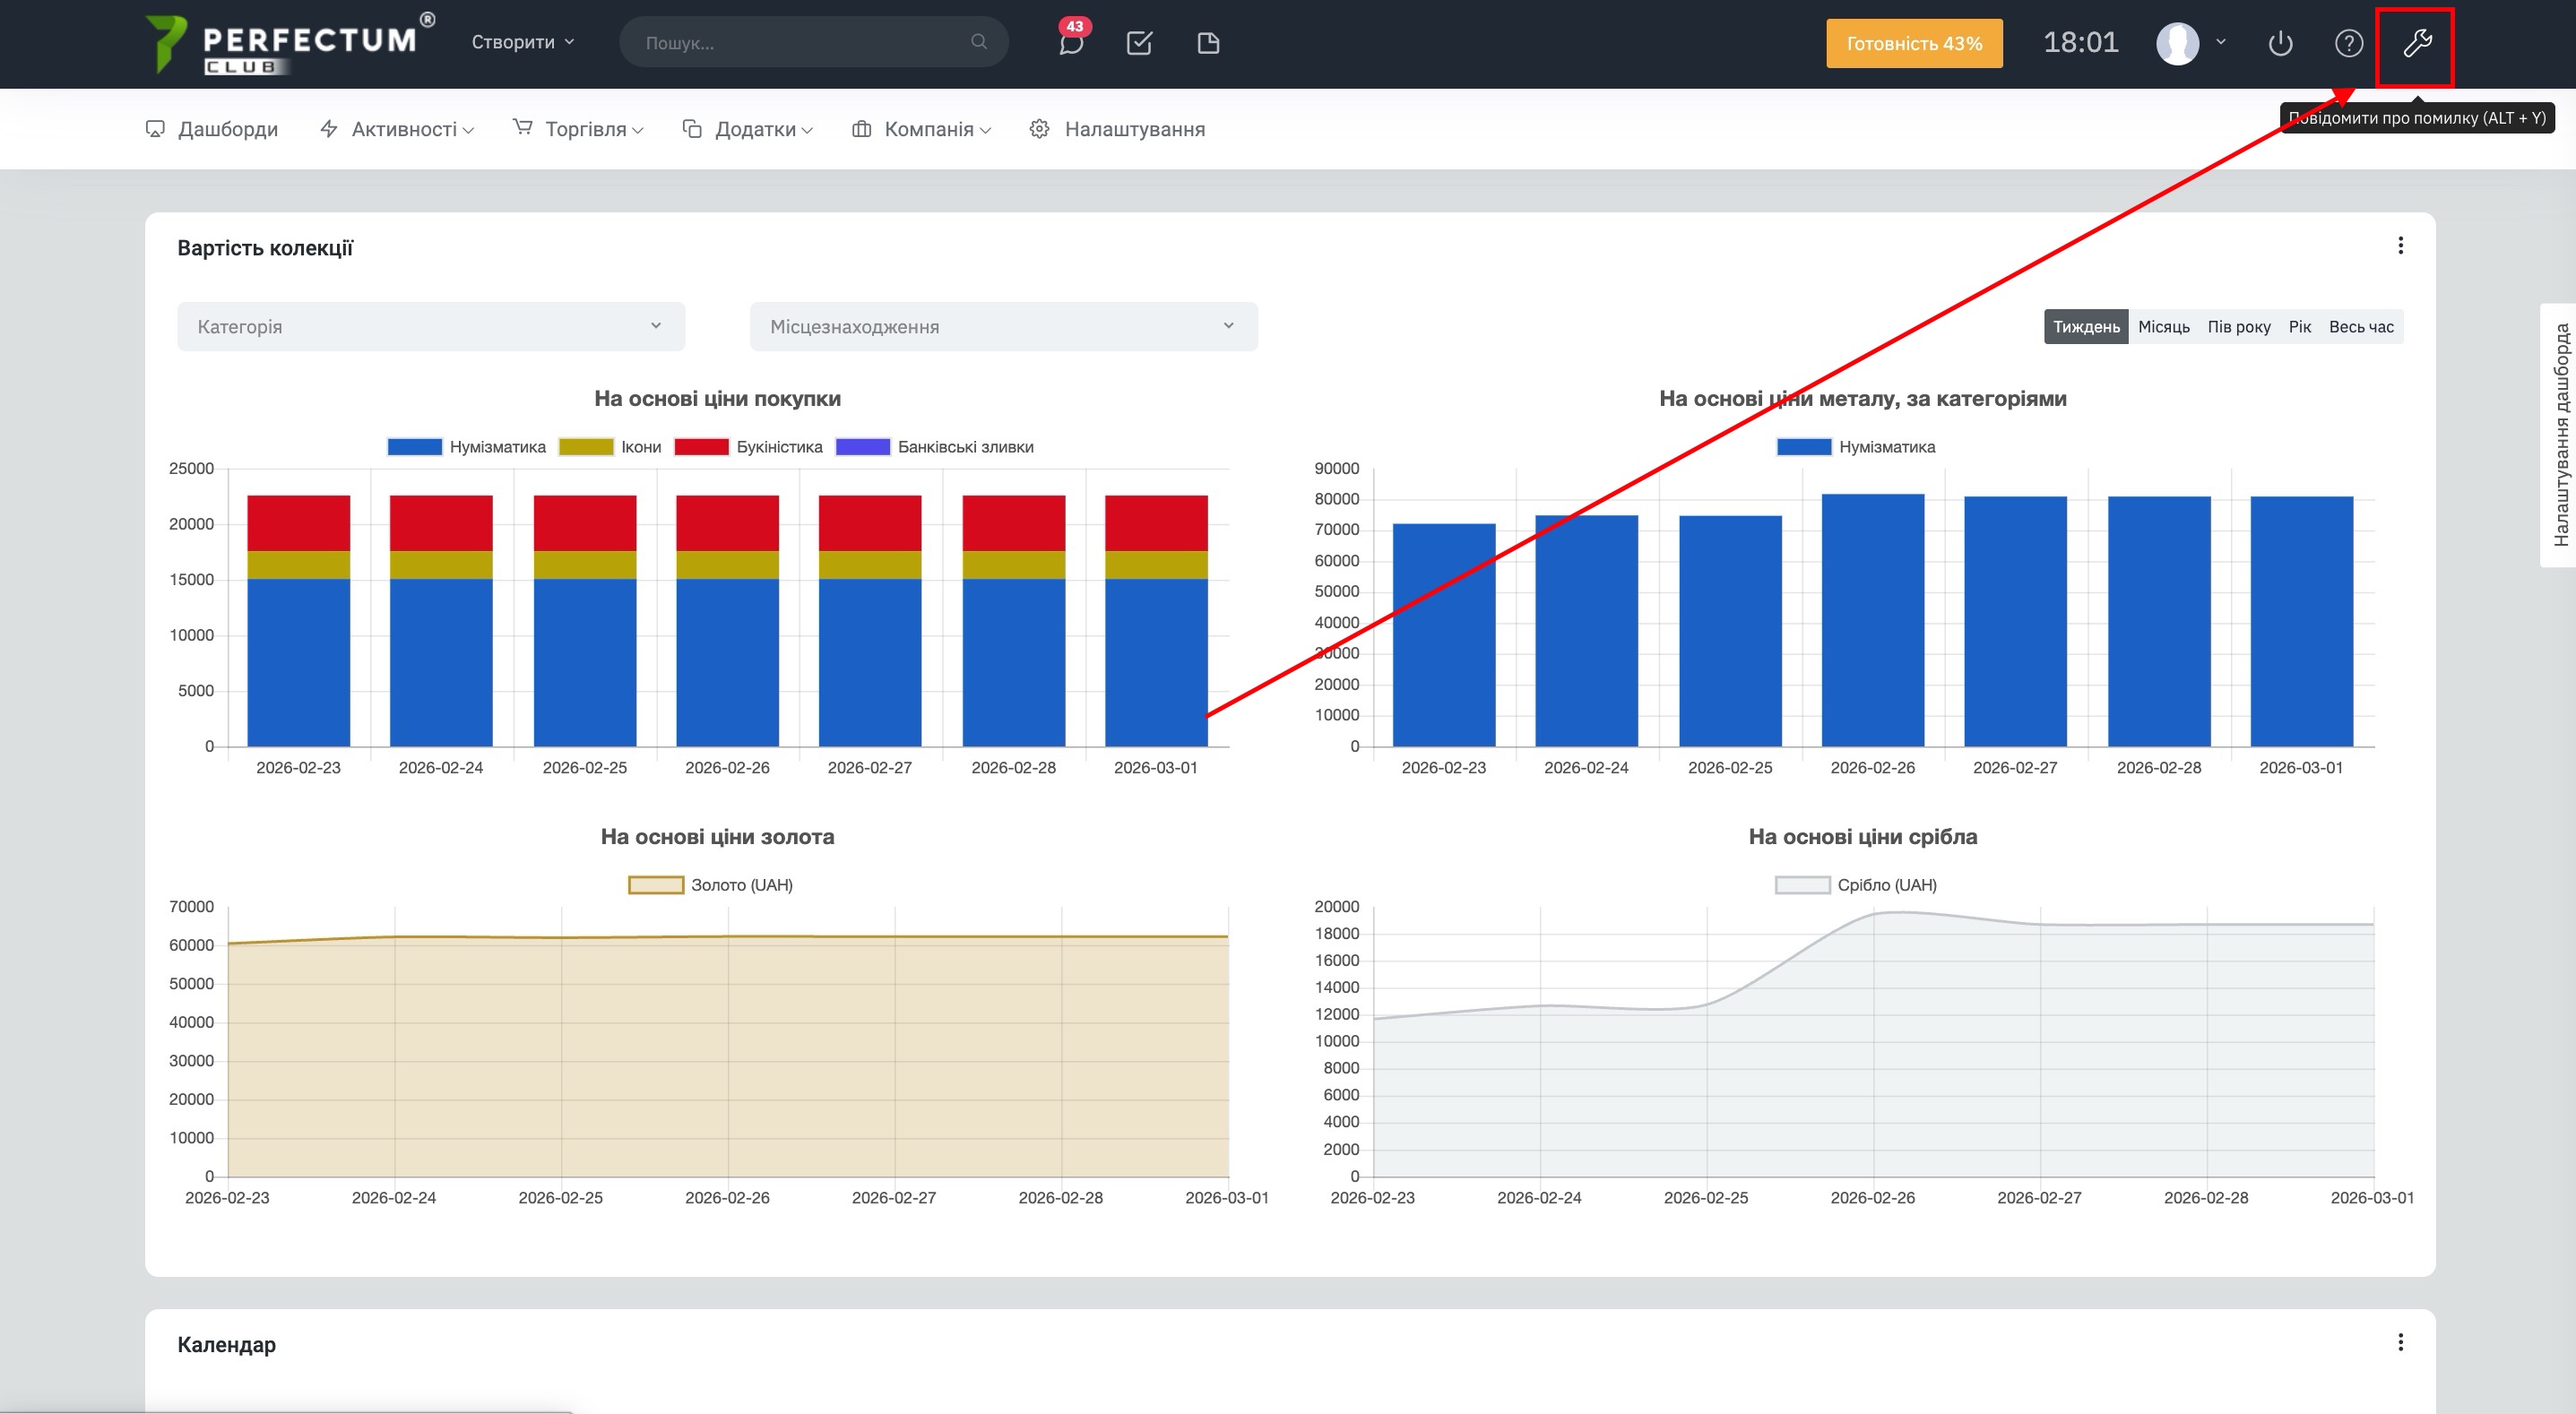Screen dimensions: 2576x1414
Task: Open the help question mark icon
Action: pyautogui.click(x=2348, y=43)
